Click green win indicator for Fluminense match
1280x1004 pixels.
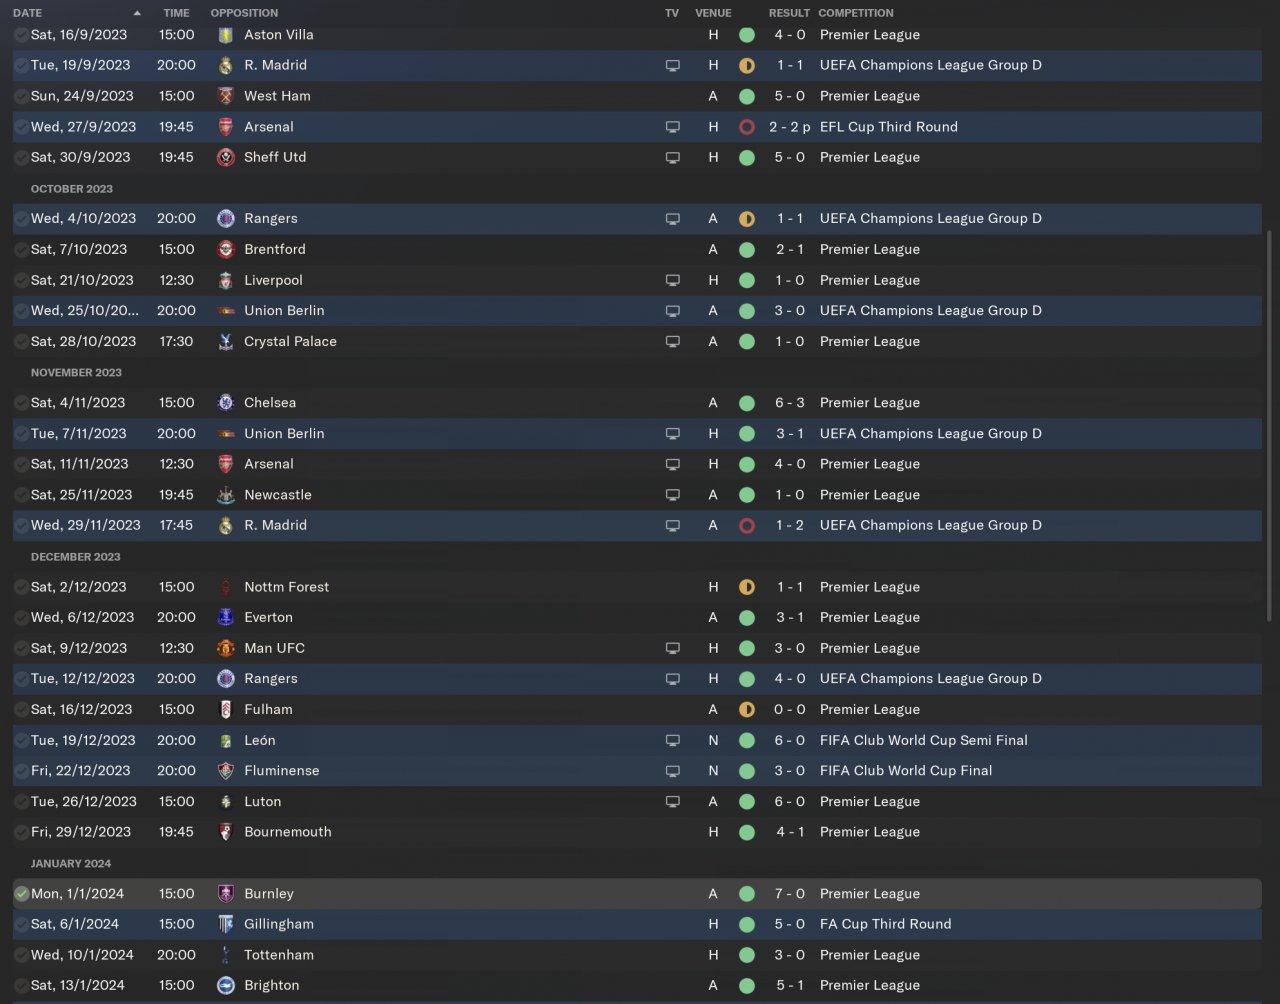coord(746,771)
